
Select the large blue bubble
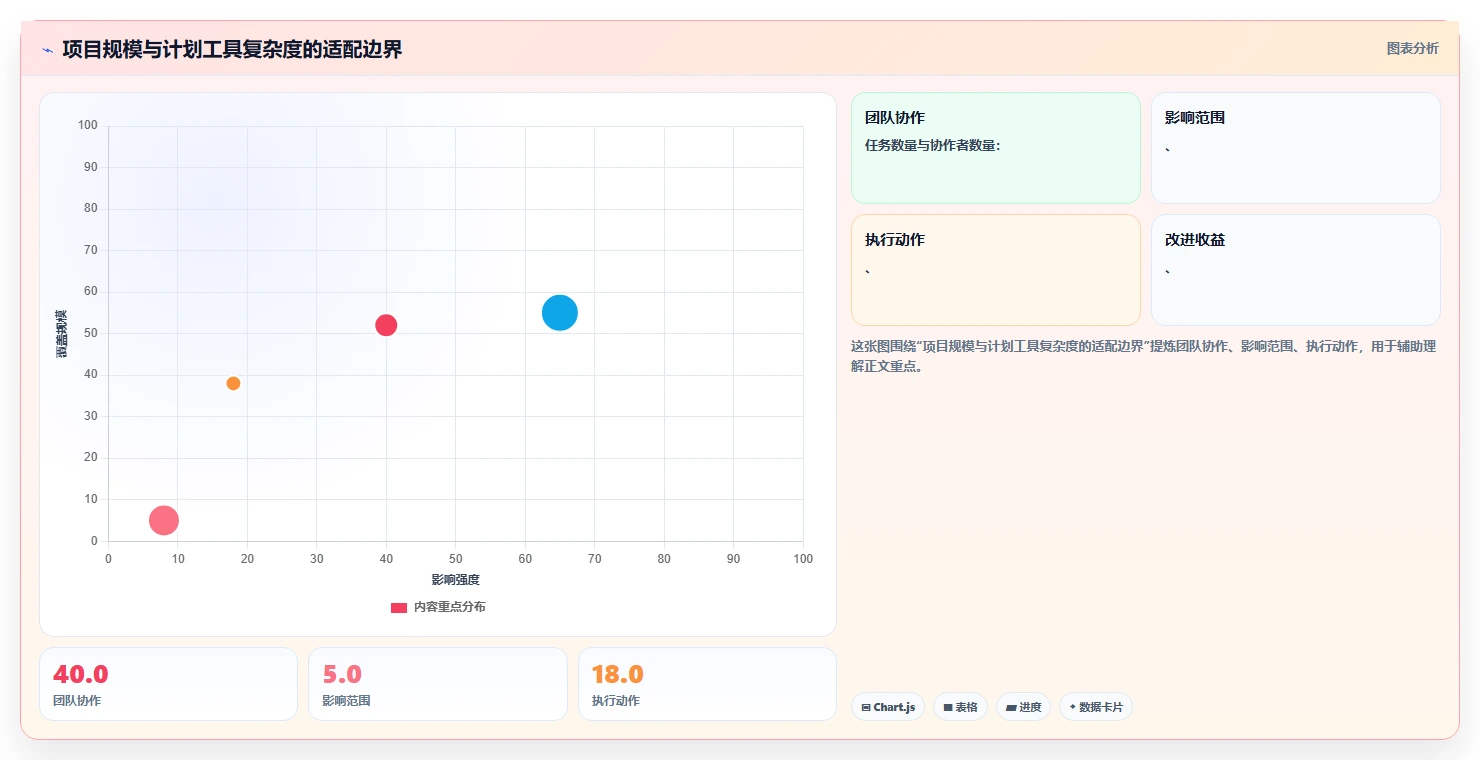tap(560, 313)
